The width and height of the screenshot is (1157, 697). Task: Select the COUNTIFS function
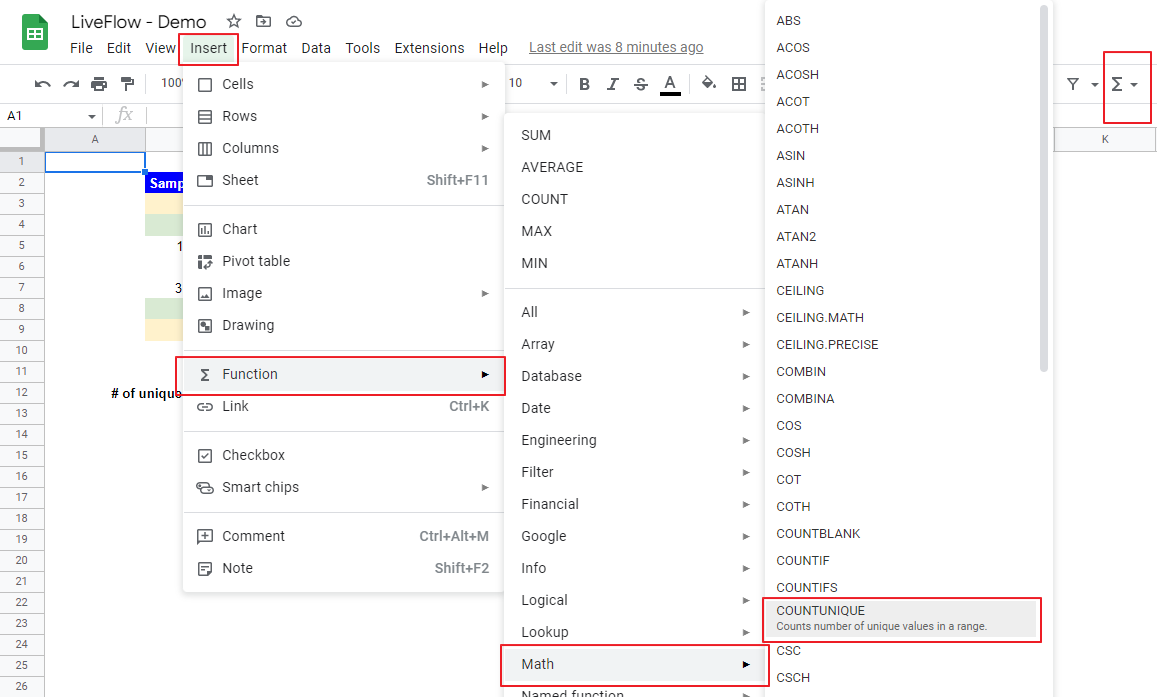pyautogui.click(x=901, y=587)
